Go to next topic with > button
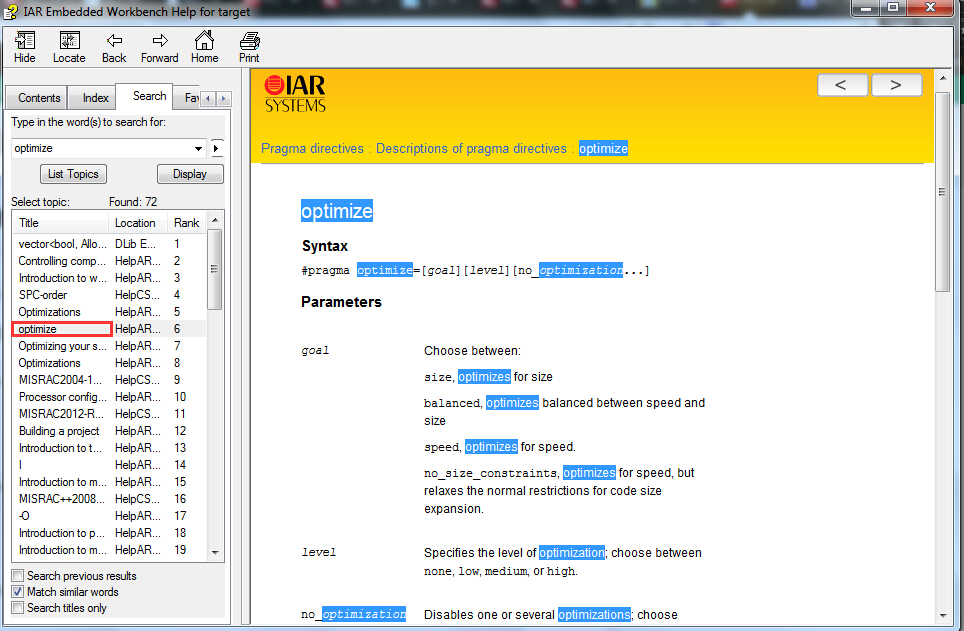This screenshot has width=964, height=631. click(x=895, y=85)
